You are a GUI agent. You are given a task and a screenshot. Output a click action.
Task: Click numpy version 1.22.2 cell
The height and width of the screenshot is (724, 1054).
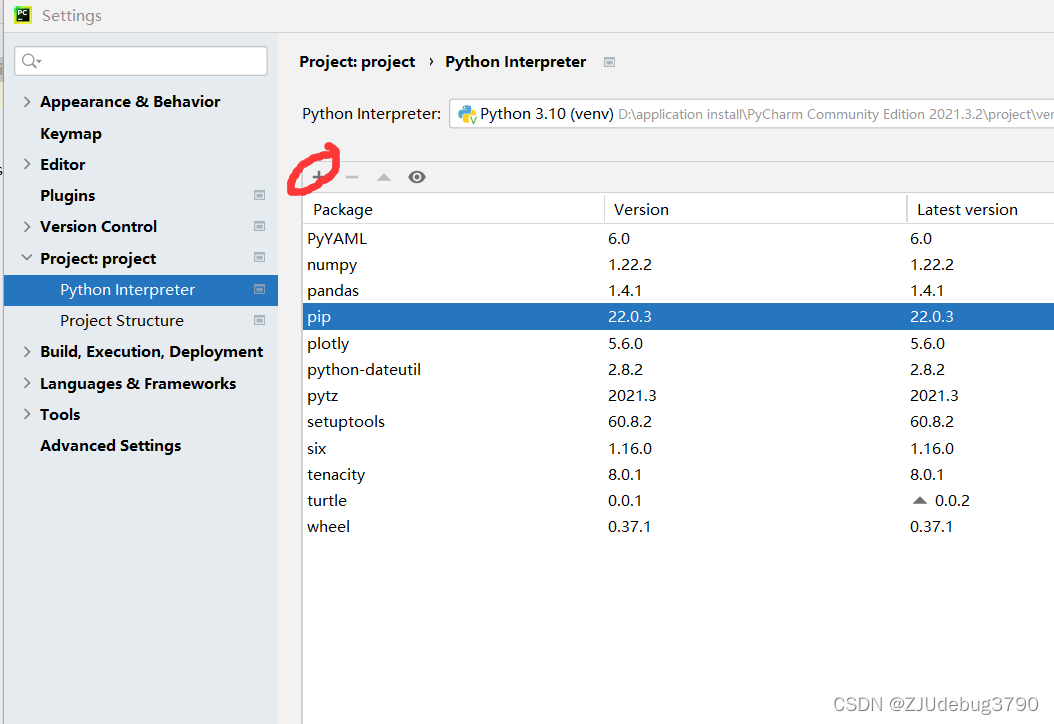click(630, 265)
